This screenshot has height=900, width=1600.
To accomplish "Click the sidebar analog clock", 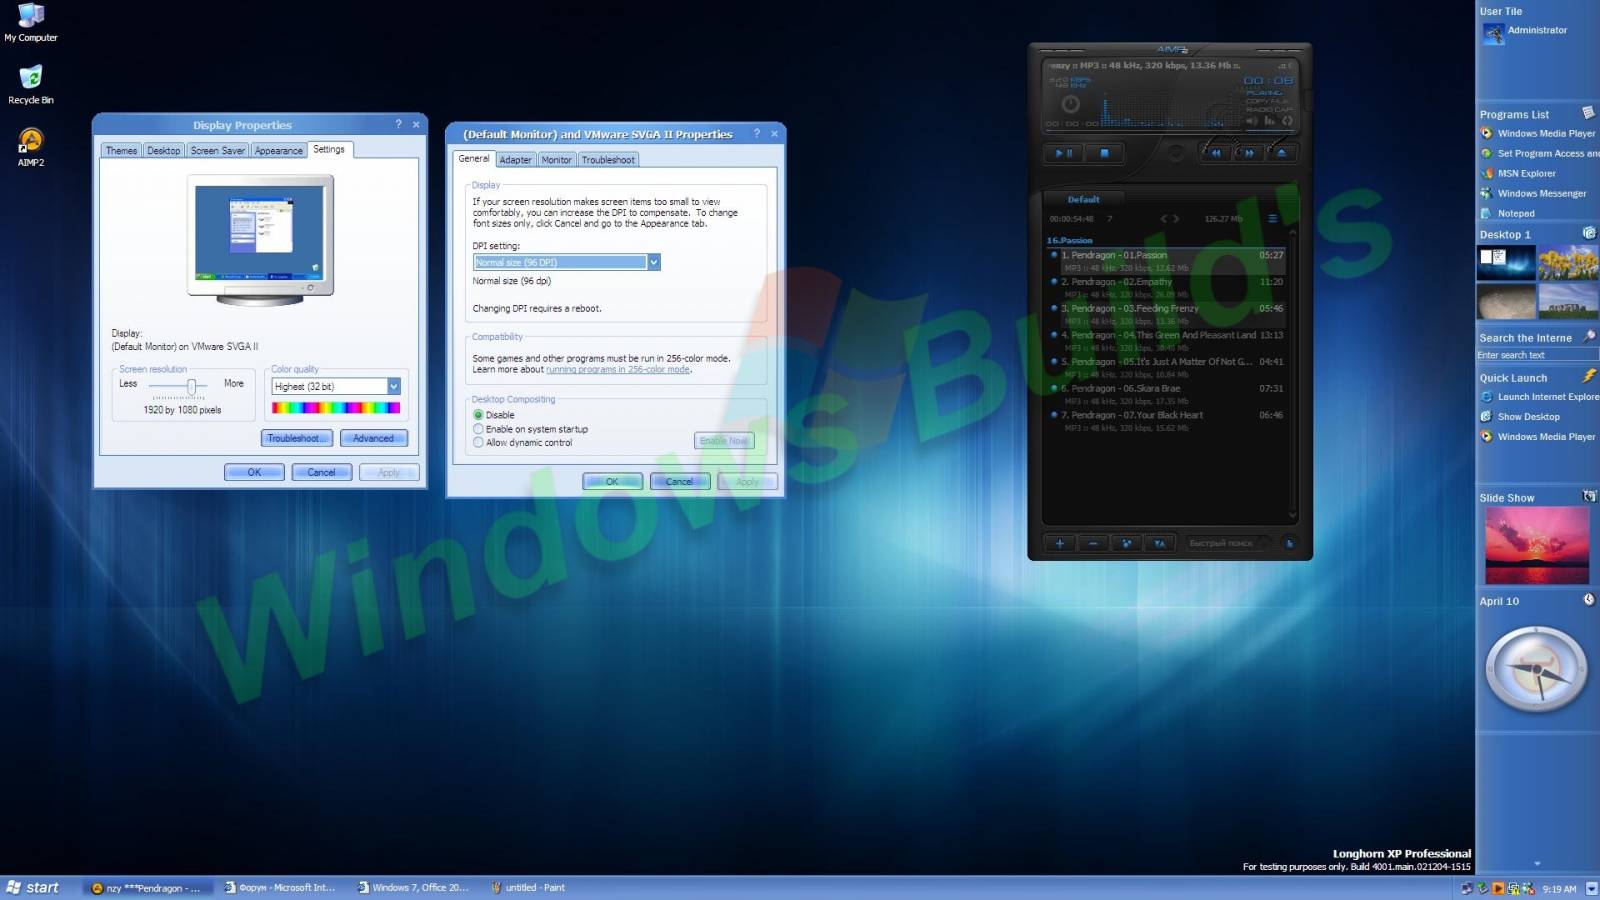I will point(1537,669).
